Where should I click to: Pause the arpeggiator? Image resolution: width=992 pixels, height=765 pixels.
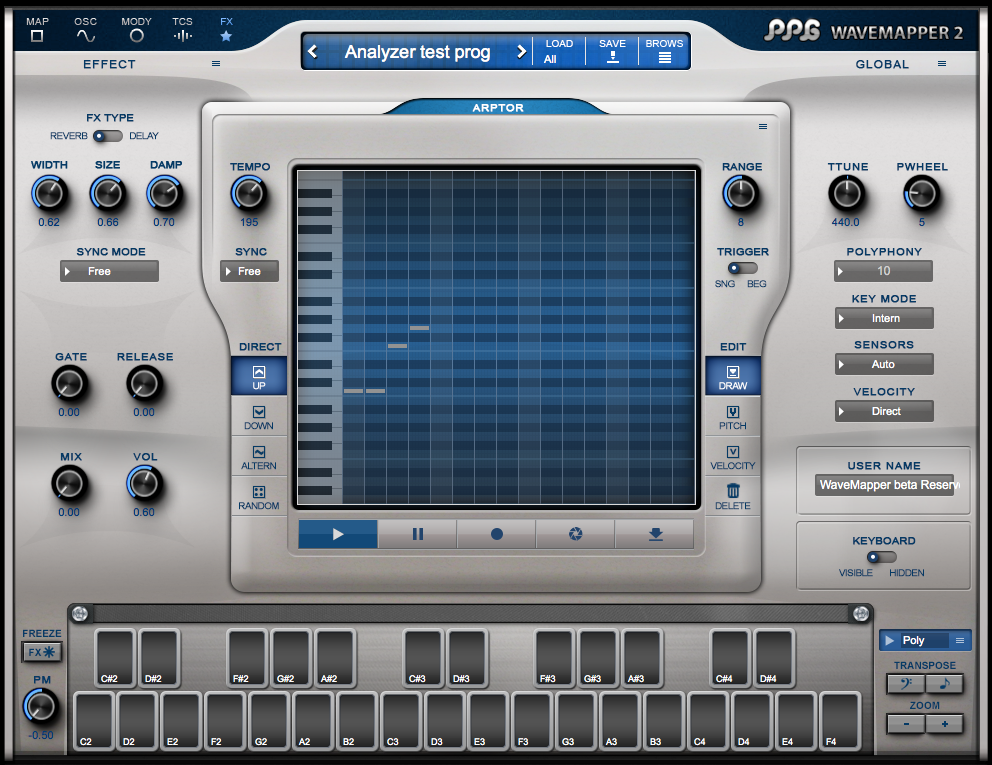pyautogui.click(x=418, y=534)
